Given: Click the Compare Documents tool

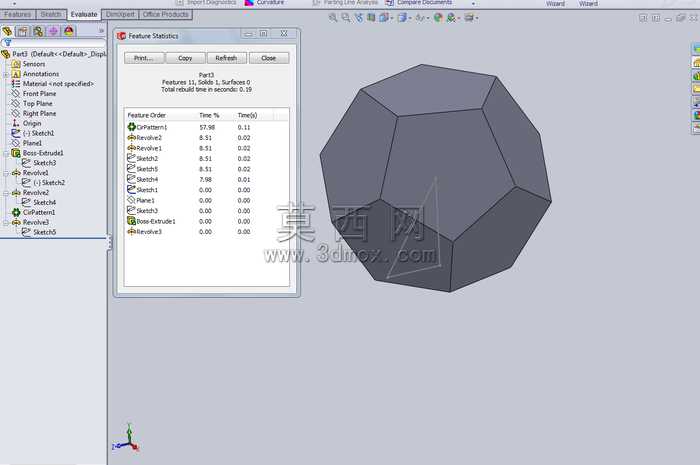Looking at the screenshot, I should click(x=419, y=3).
